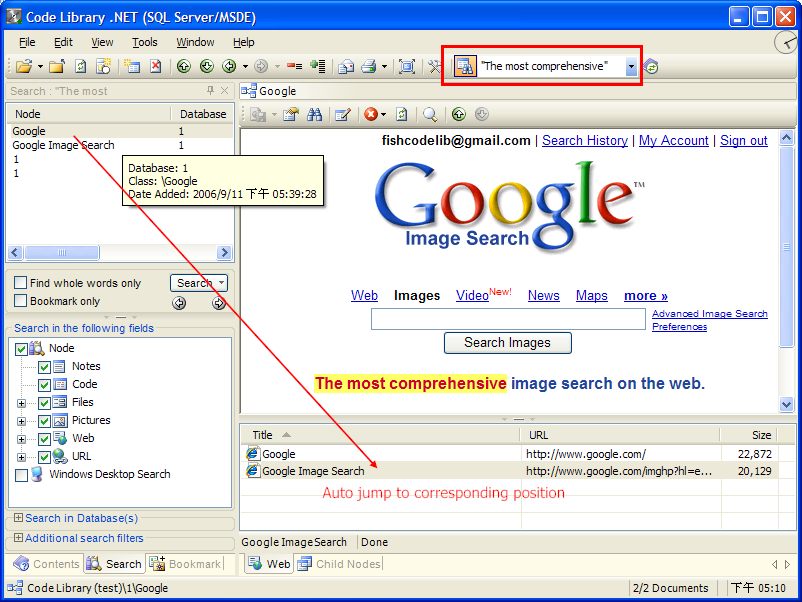The width and height of the screenshot is (802, 602).
Task: Uncheck the Files field checkbox
Action: tap(44, 403)
